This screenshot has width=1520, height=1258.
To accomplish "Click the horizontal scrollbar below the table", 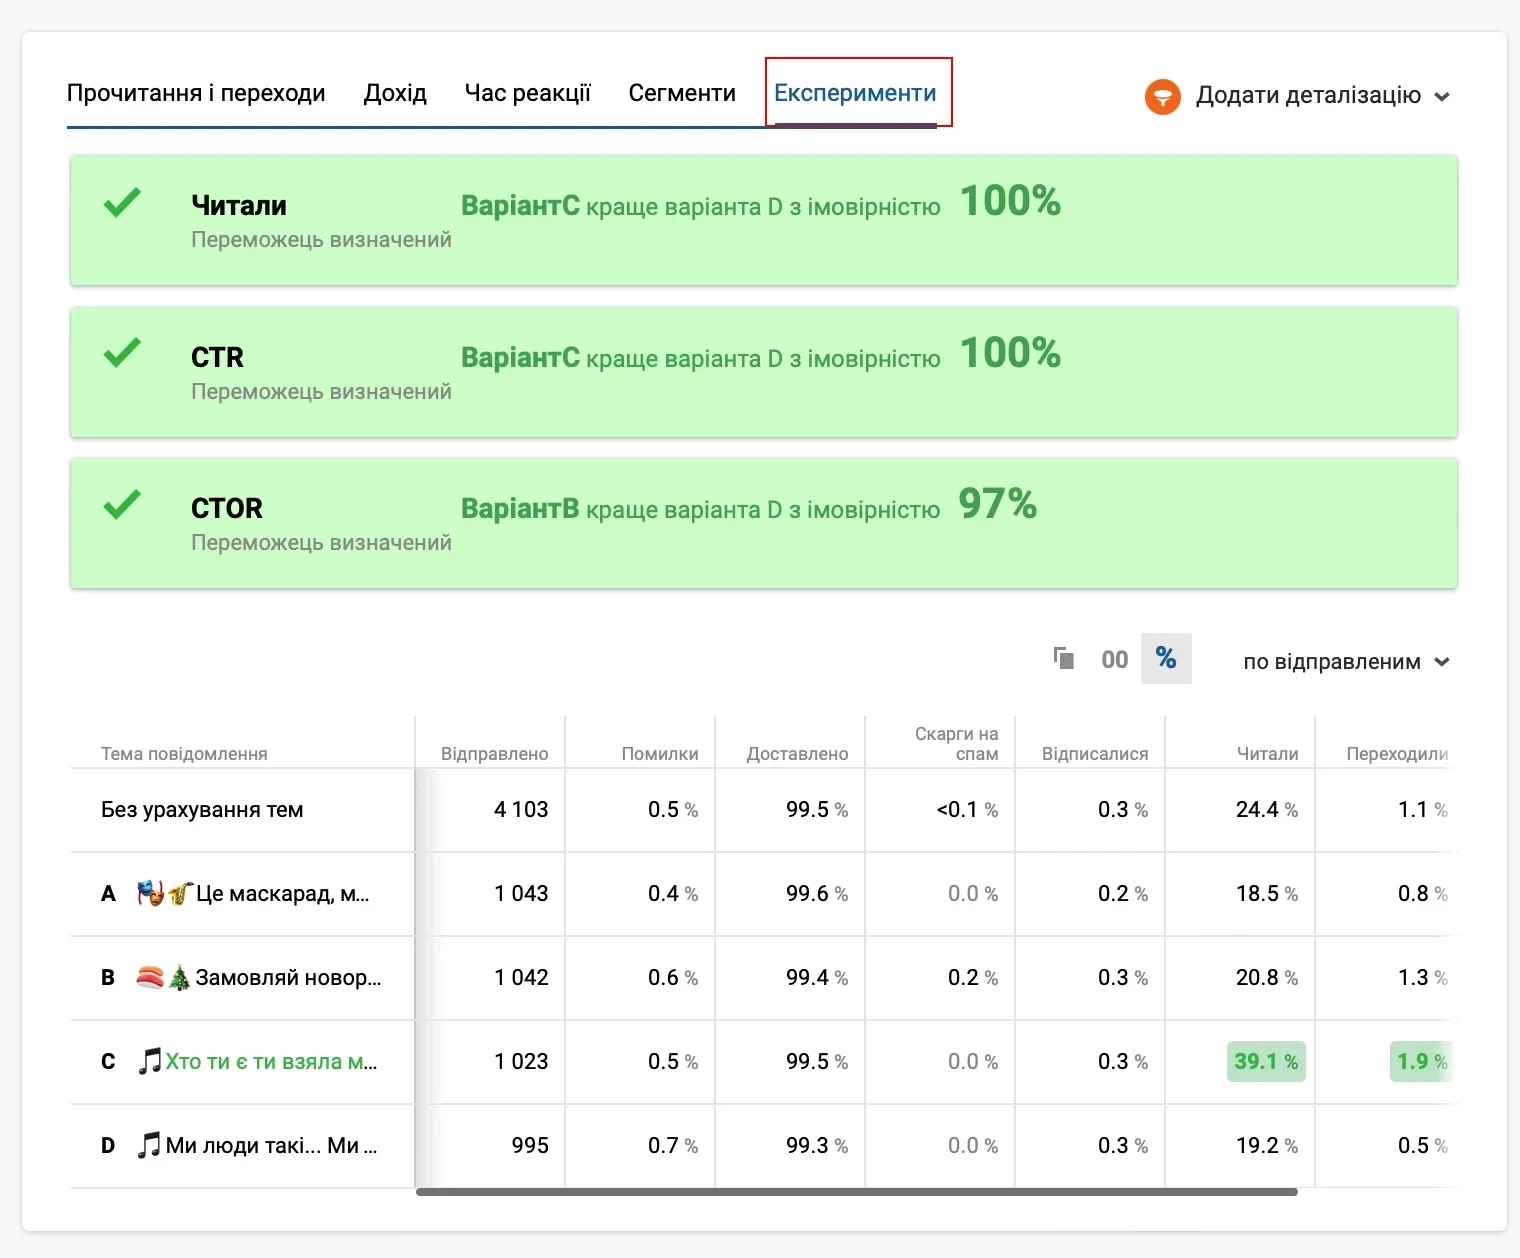I will 858,1192.
